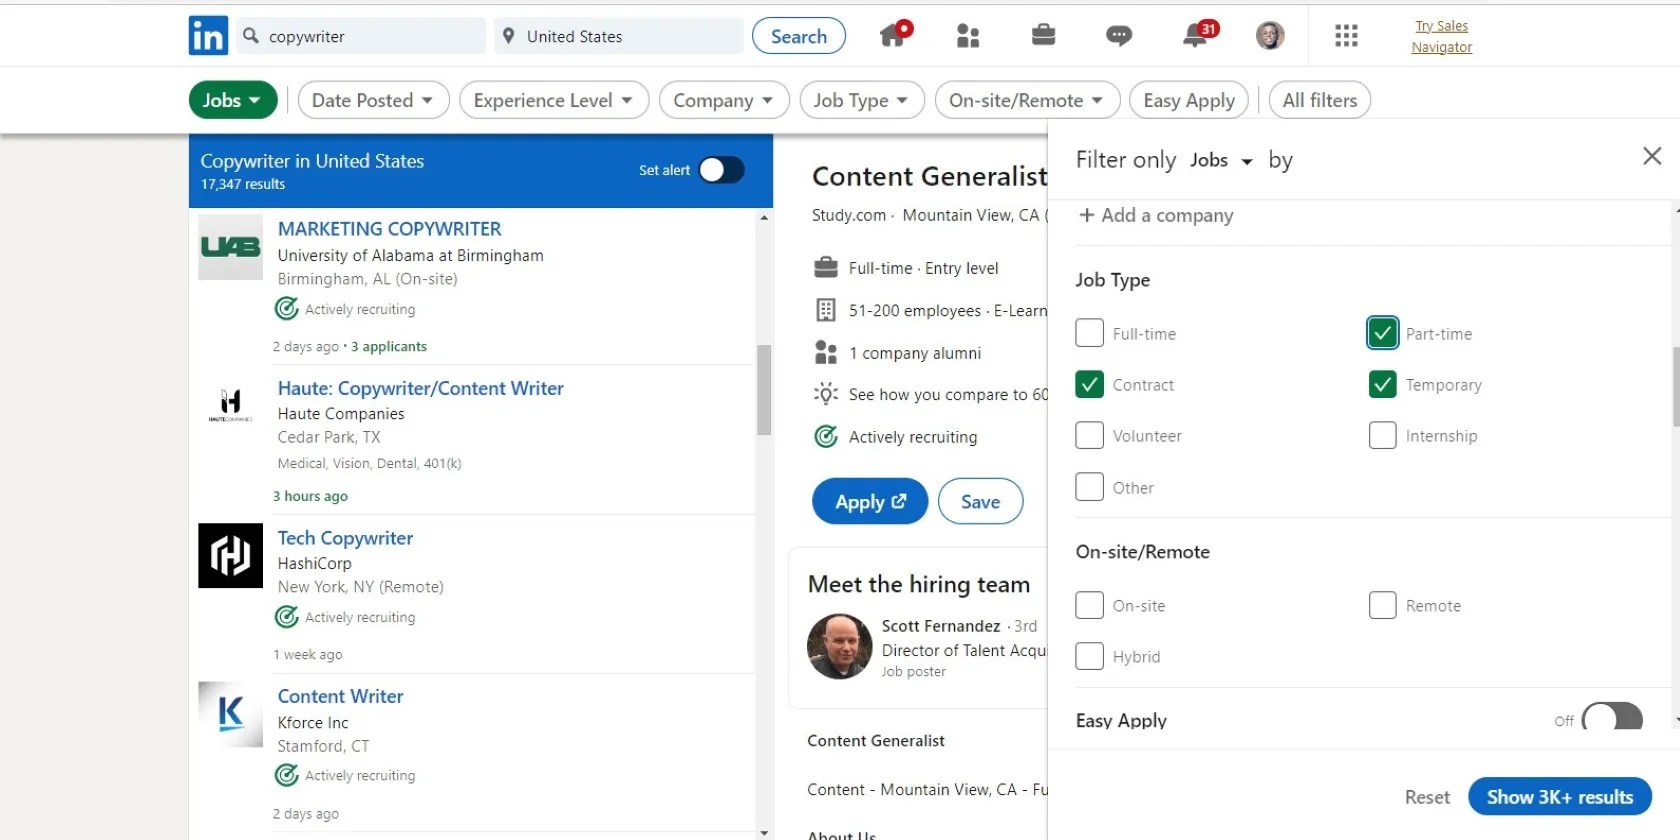Check the Remote option
This screenshot has width=1680, height=840.
click(x=1382, y=605)
